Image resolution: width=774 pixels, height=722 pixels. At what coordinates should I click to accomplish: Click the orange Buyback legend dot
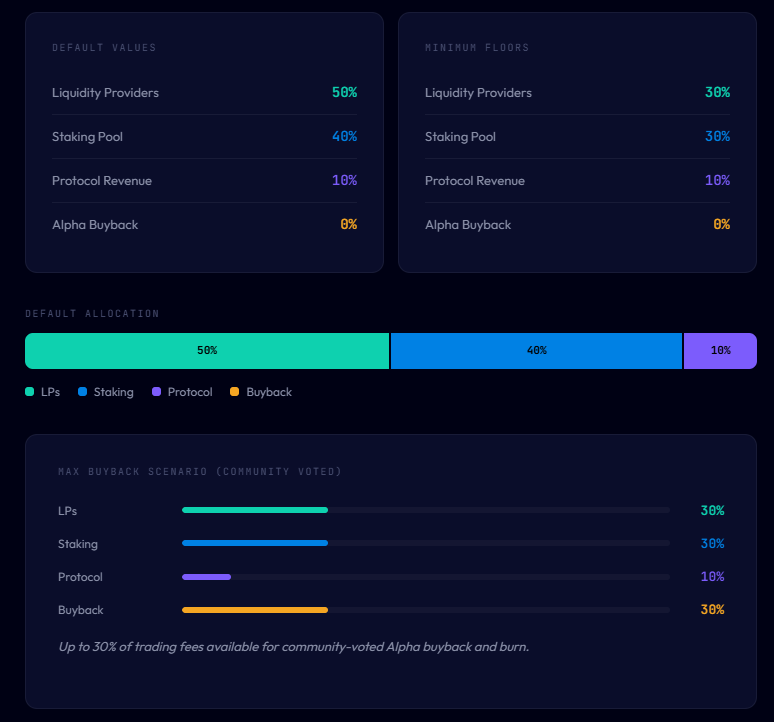point(234,392)
